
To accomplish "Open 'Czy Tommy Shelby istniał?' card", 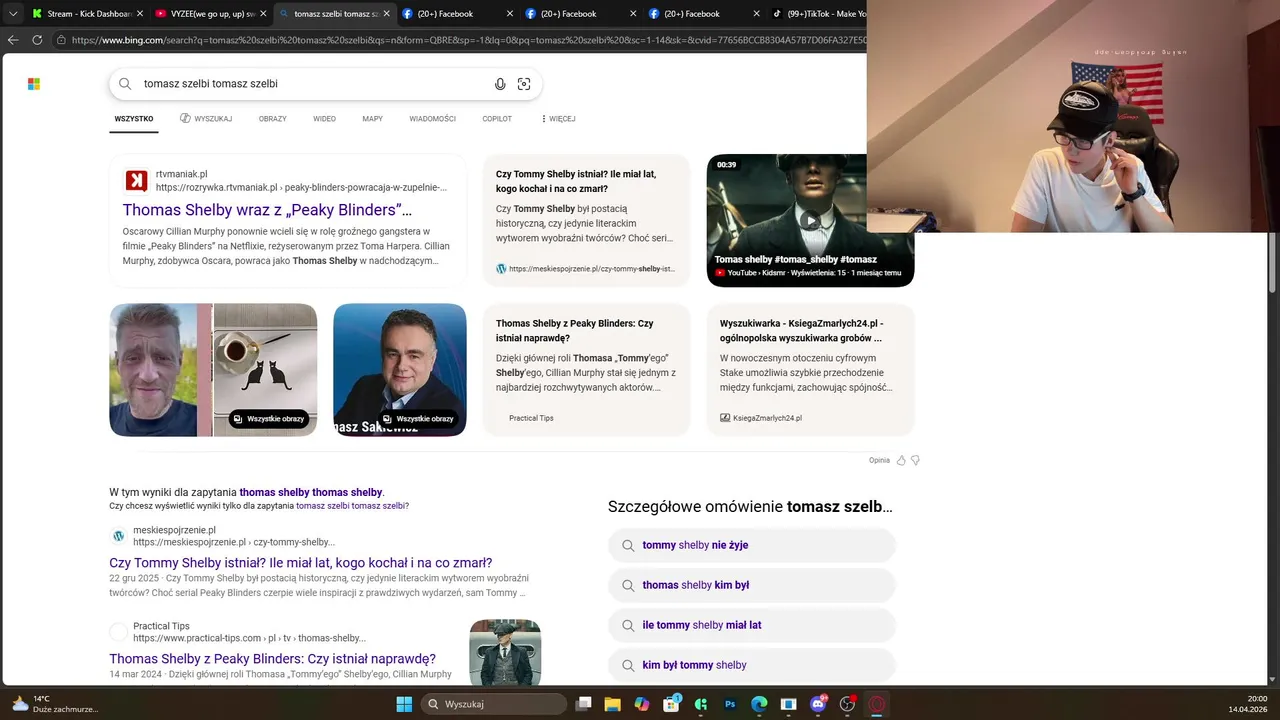I will point(586,220).
